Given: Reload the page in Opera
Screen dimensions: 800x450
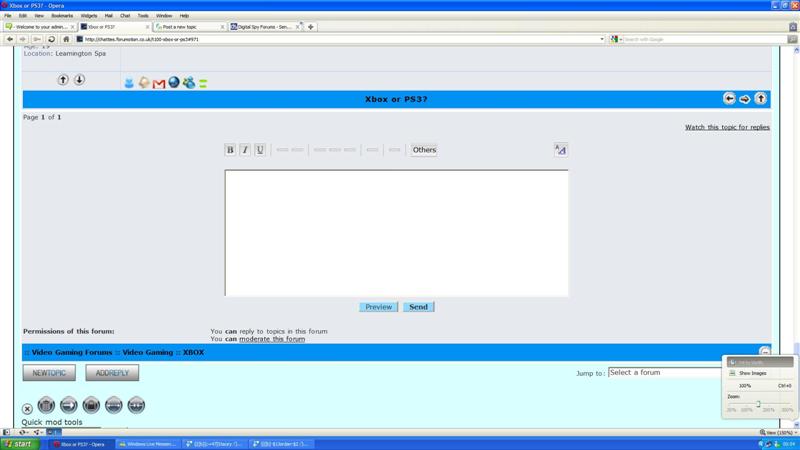Looking at the screenshot, I should pos(51,39).
